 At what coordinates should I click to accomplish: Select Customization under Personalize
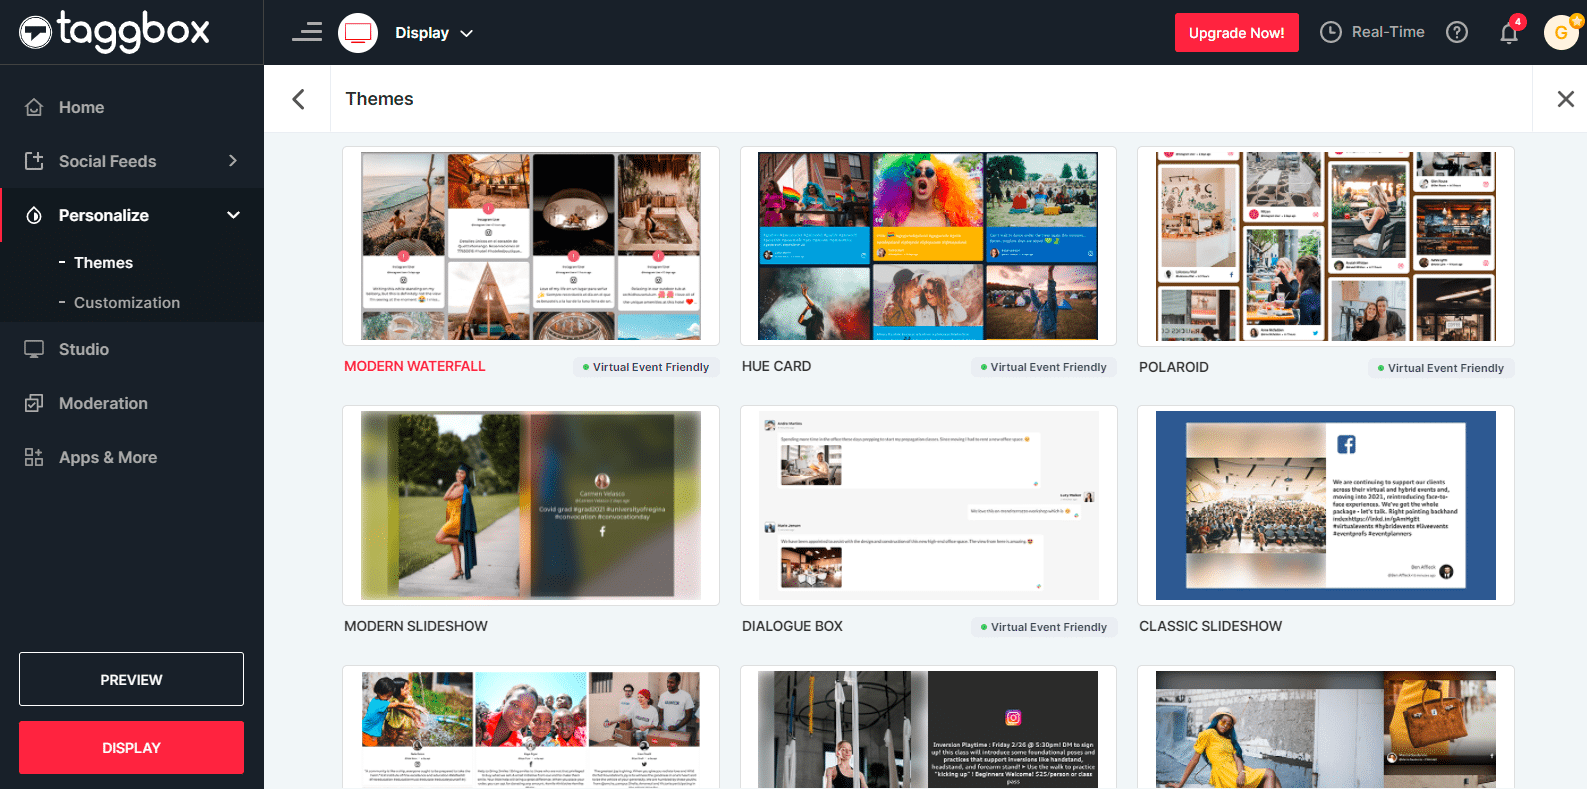(126, 302)
